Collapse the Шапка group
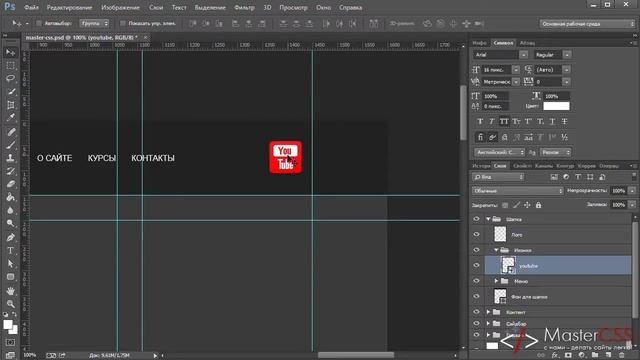The width and height of the screenshot is (640, 360). click(x=488, y=219)
